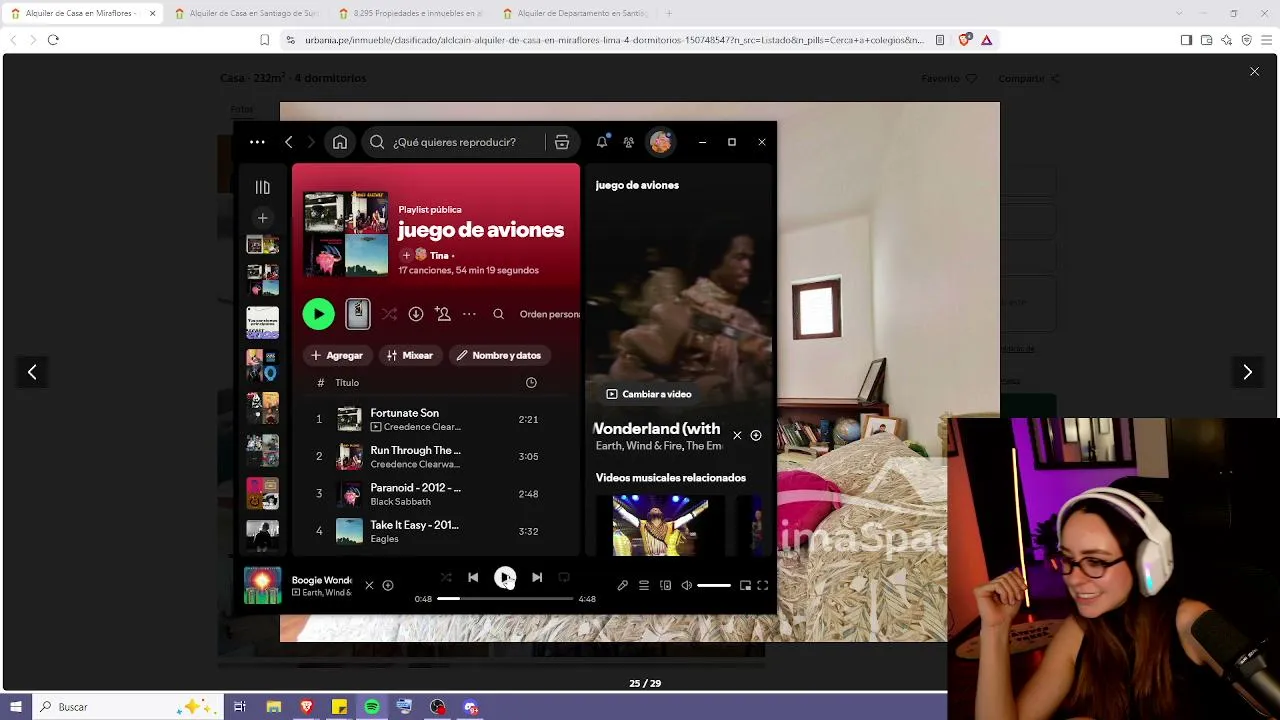Adjust the Spotify volume slider

714,585
